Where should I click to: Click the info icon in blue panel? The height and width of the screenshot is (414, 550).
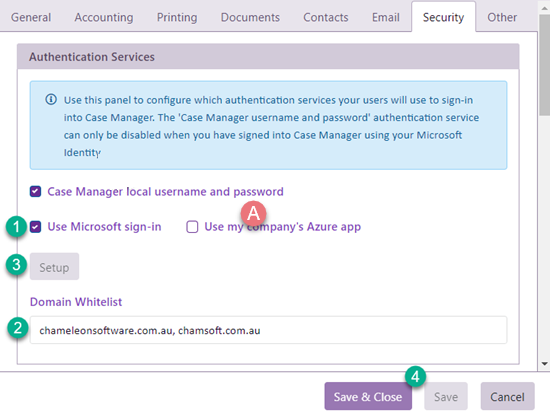click(51, 100)
